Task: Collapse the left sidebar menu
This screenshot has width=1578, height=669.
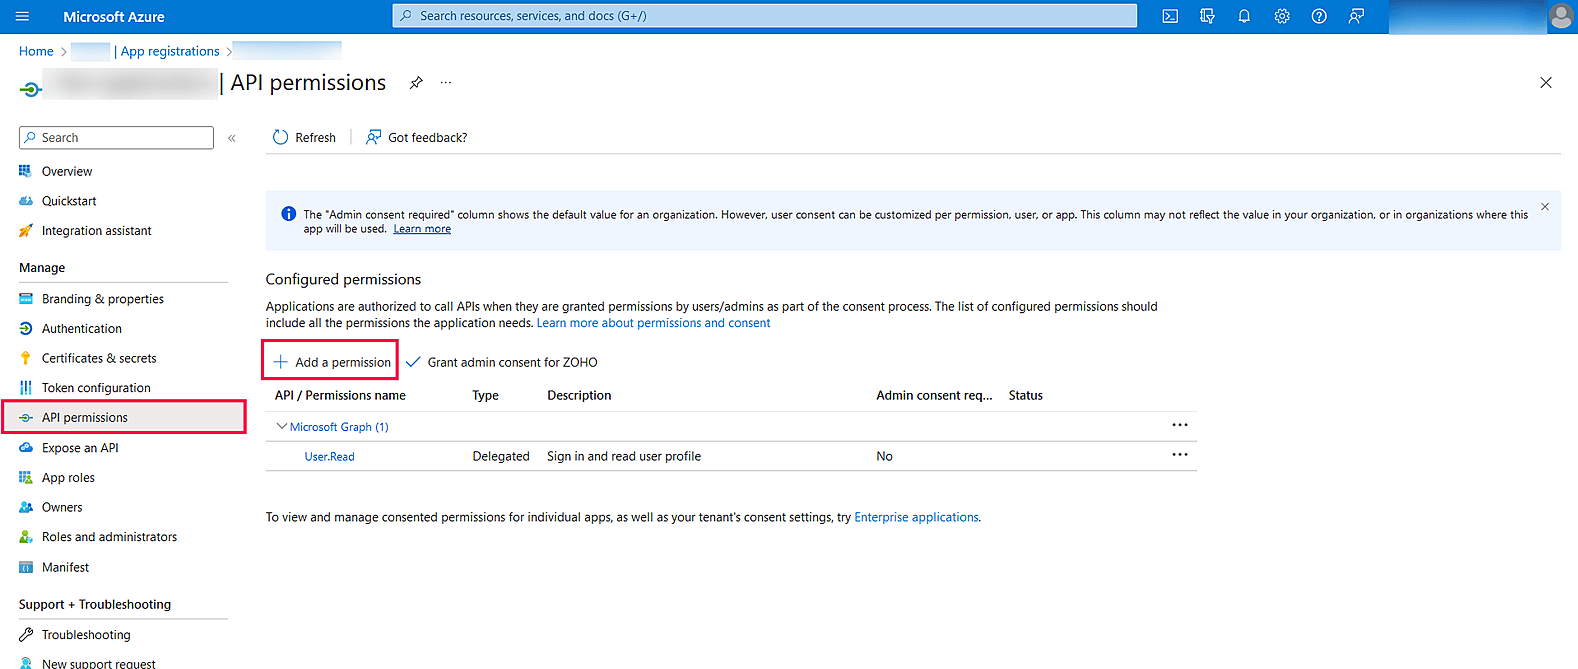Action: coord(232,138)
